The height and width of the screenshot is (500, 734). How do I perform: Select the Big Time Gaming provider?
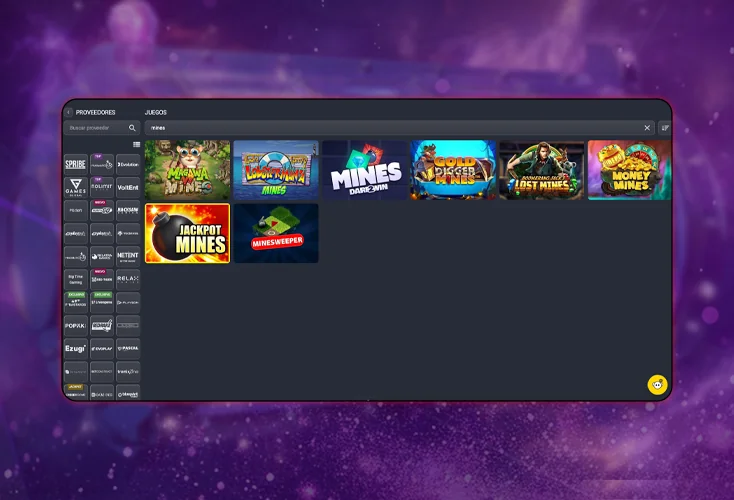pyautogui.click(x=76, y=279)
